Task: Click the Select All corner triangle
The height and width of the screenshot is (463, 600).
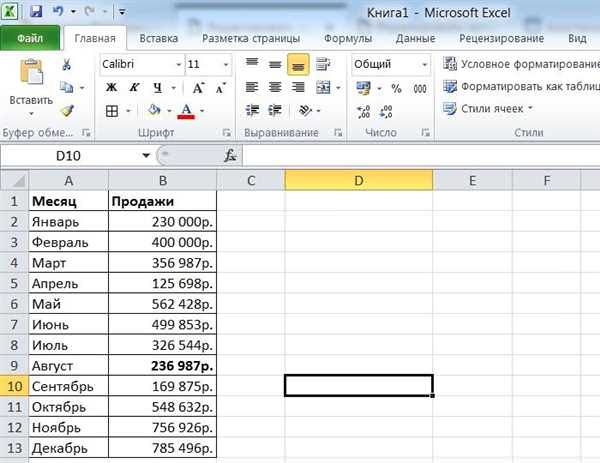Action: point(15,180)
